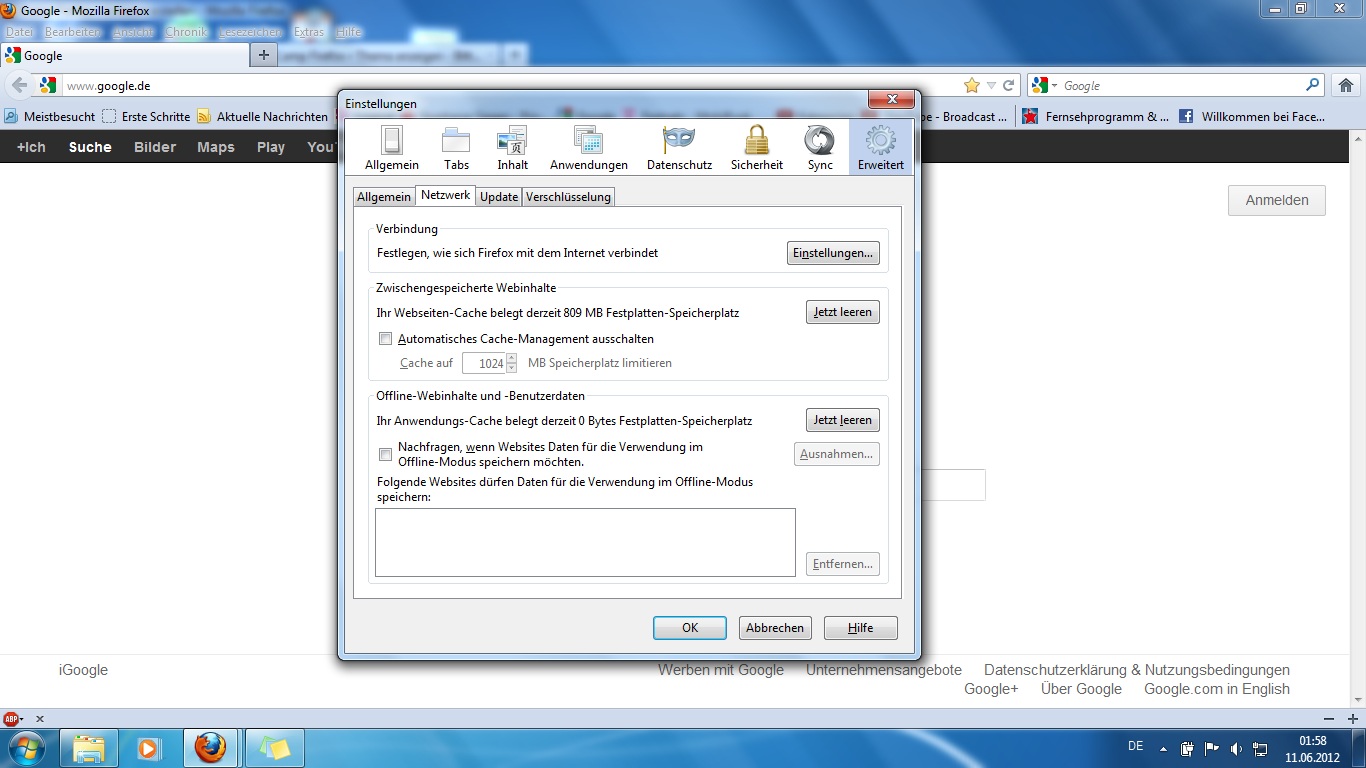Open the Extras menu in Firefox
1366x768 pixels.
click(309, 32)
